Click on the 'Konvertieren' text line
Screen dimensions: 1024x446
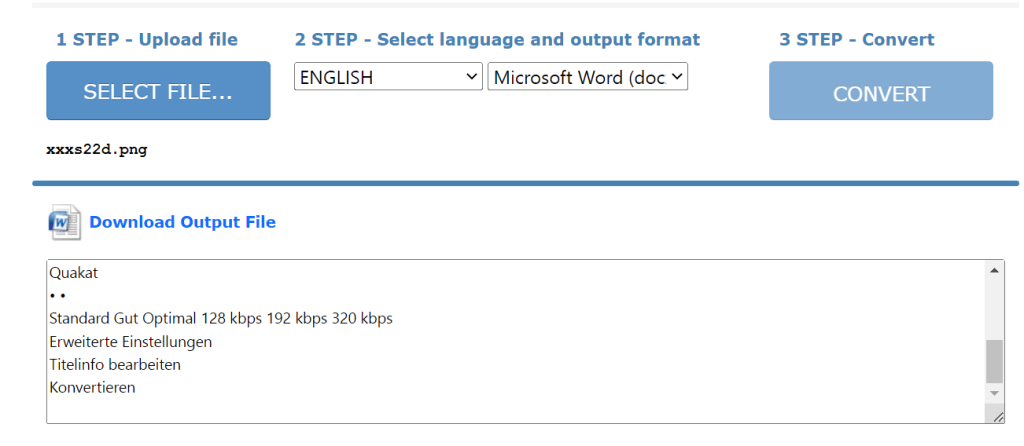tap(92, 387)
